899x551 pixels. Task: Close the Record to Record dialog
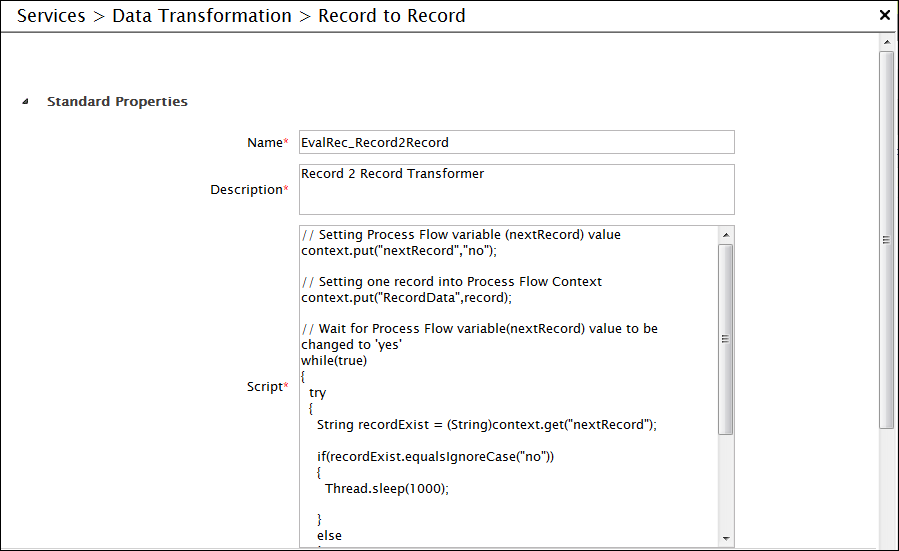[885, 15]
